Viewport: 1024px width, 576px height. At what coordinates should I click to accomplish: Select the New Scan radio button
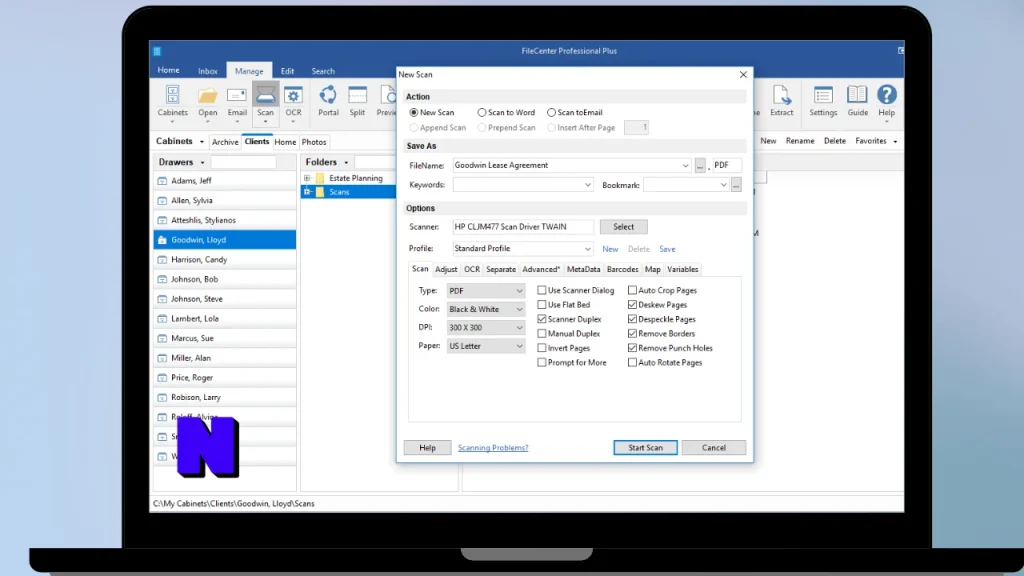click(414, 112)
